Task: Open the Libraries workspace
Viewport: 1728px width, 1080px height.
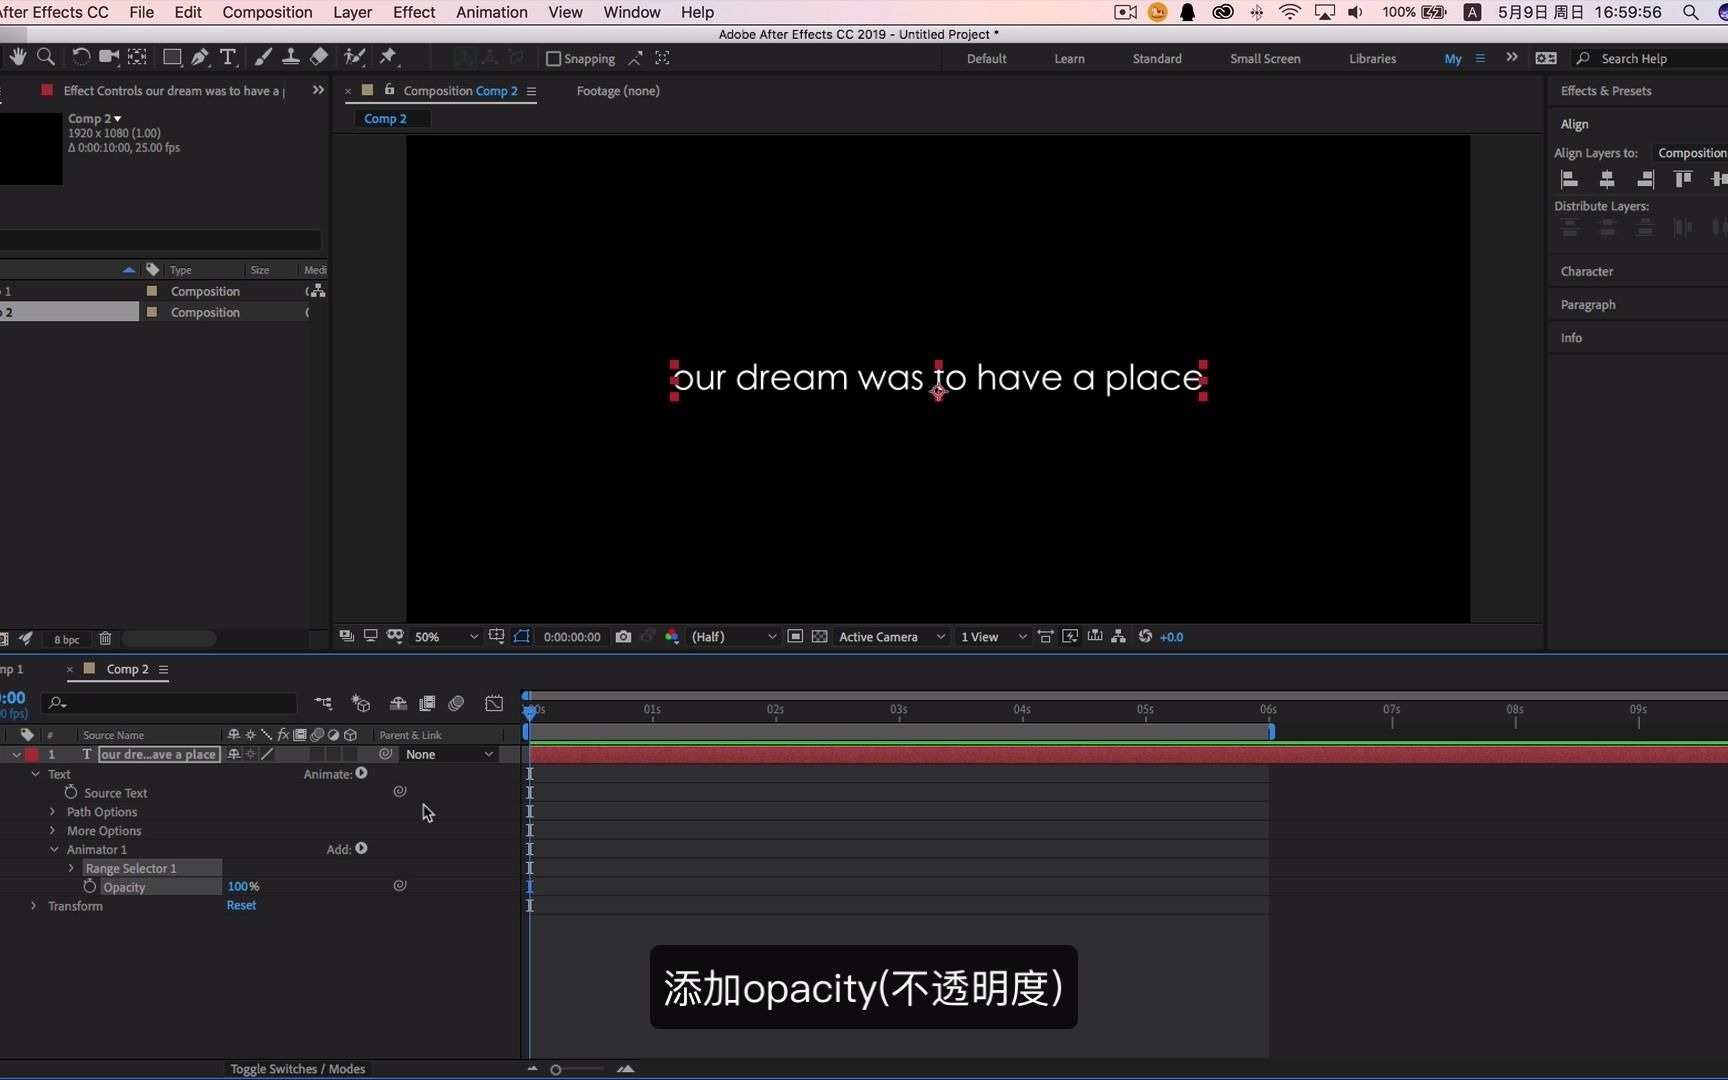Action: [1372, 58]
